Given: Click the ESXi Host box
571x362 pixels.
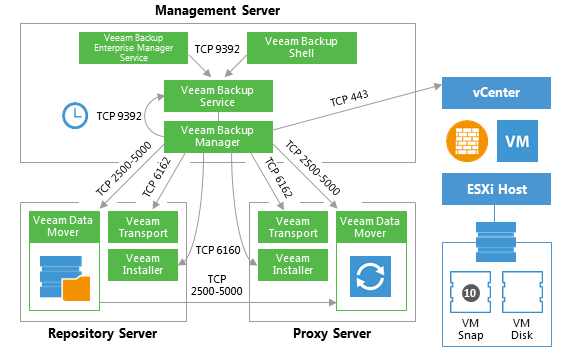Looking at the screenshot, I should [x=496, y=189].
